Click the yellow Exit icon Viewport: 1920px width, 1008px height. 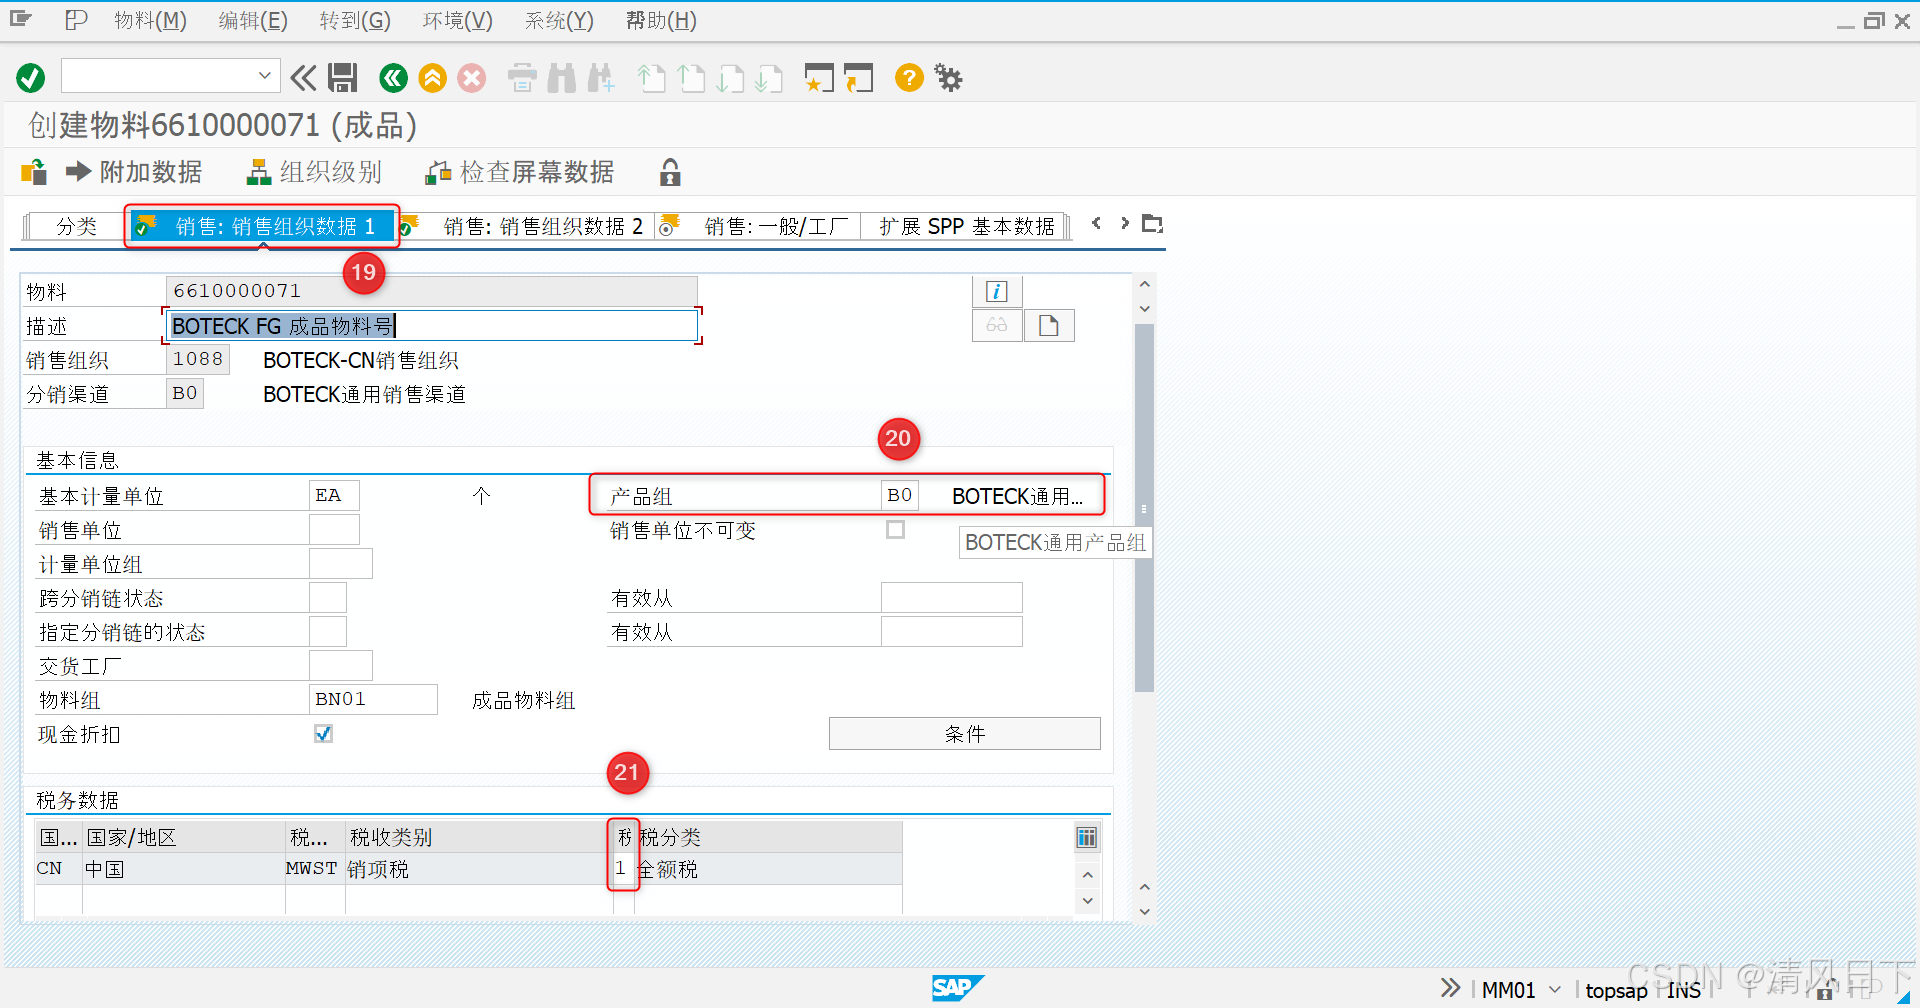tap(432, 77)
